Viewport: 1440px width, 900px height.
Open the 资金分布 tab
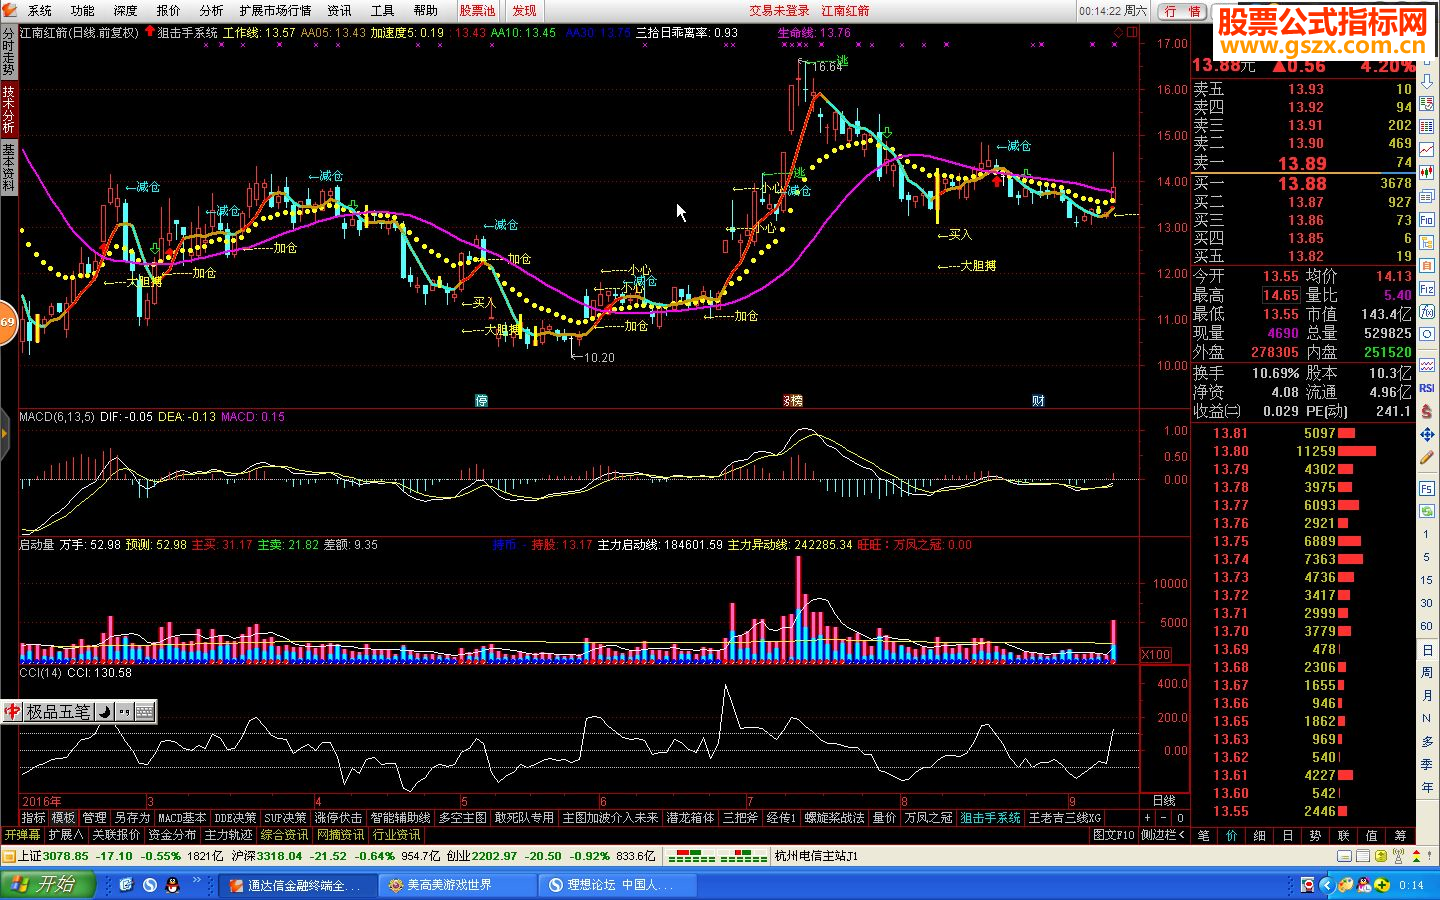[x=172, y=835]
